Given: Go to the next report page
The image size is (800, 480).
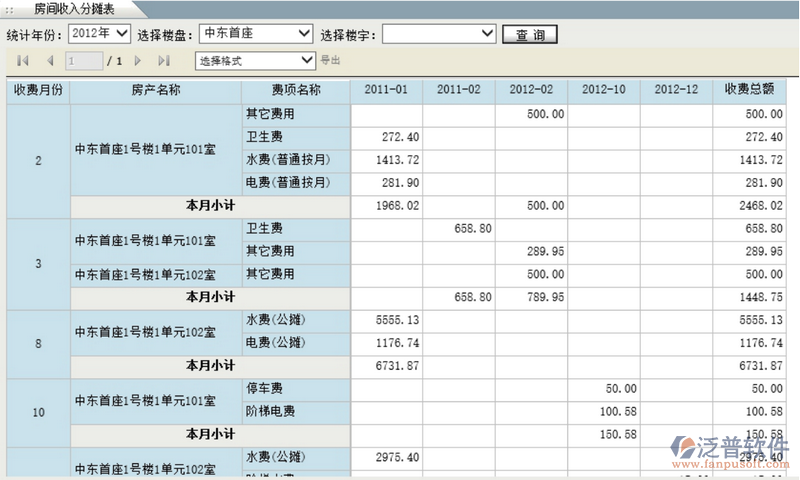Looking at the screenshot, I should [x=137, y=61].
